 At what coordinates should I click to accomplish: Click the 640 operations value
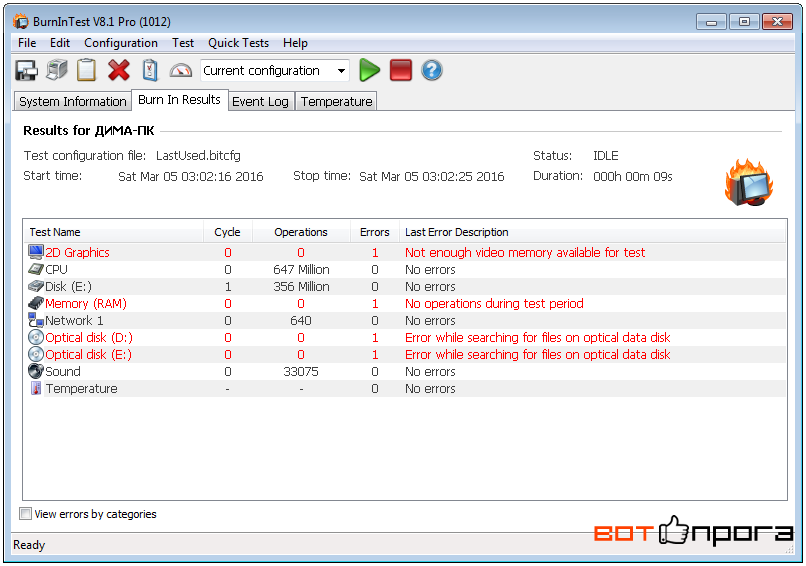pos(301,320)
